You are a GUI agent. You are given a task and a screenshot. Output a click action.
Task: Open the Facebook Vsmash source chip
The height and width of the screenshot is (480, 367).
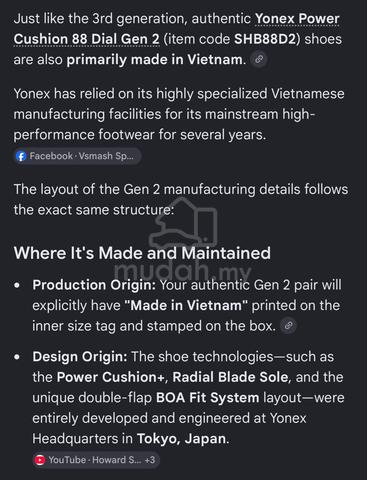(x=77, y=156)
